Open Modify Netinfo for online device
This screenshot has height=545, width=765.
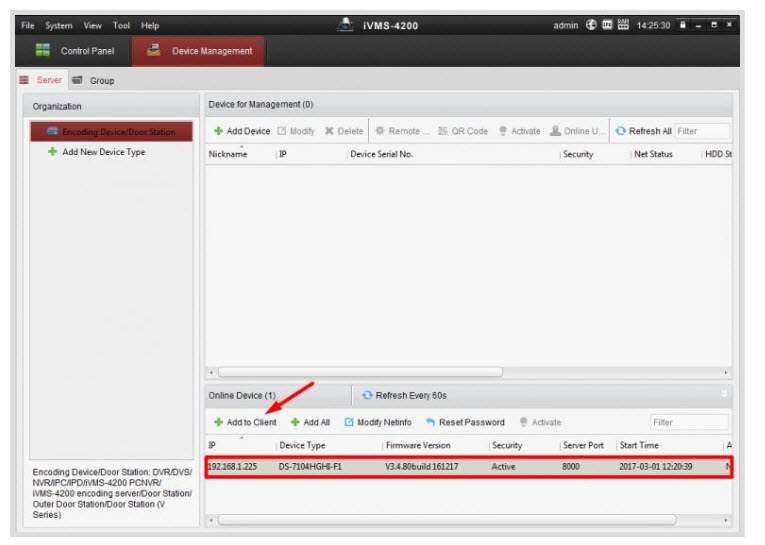coord(378,422)
